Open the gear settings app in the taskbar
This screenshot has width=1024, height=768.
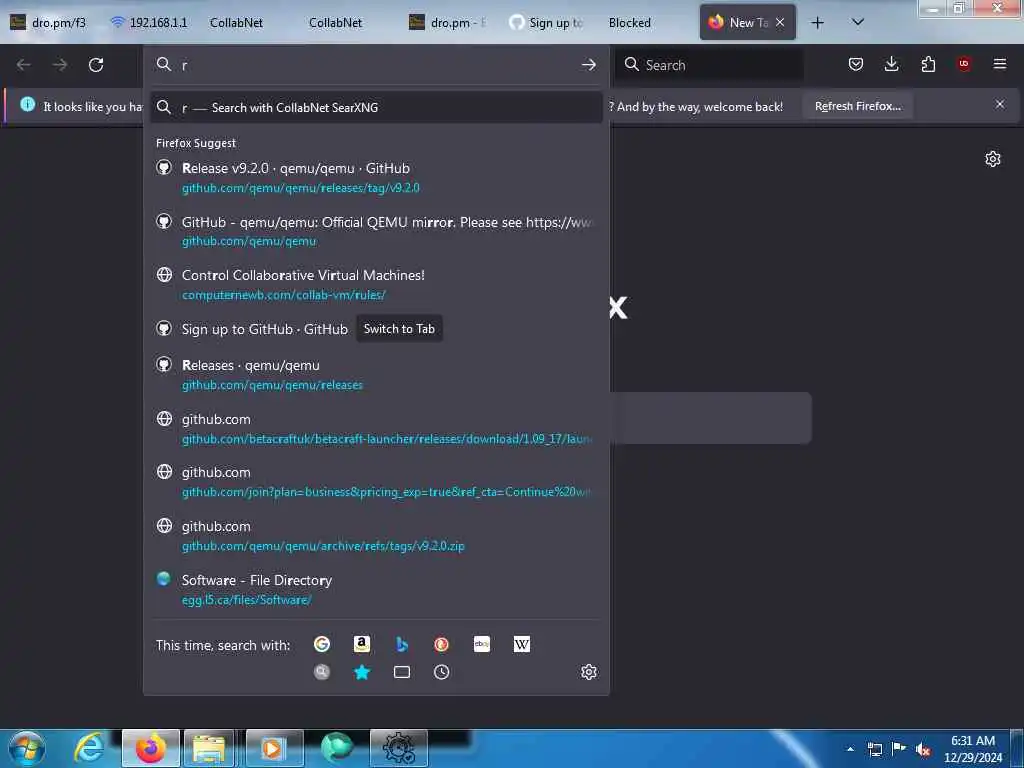click(x=398, y=748)
